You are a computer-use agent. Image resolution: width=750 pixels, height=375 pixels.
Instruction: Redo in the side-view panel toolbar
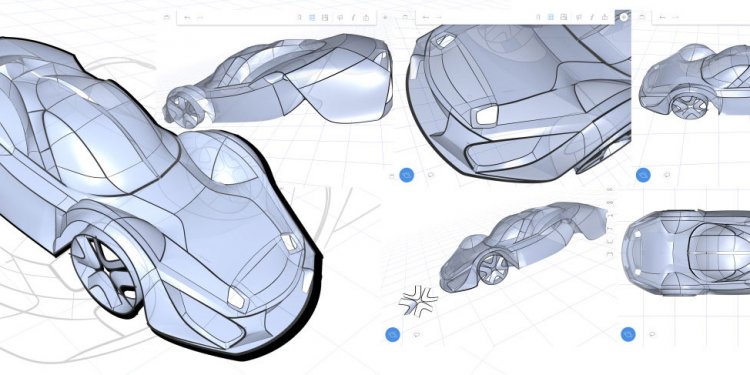click(x=675, y=17)
